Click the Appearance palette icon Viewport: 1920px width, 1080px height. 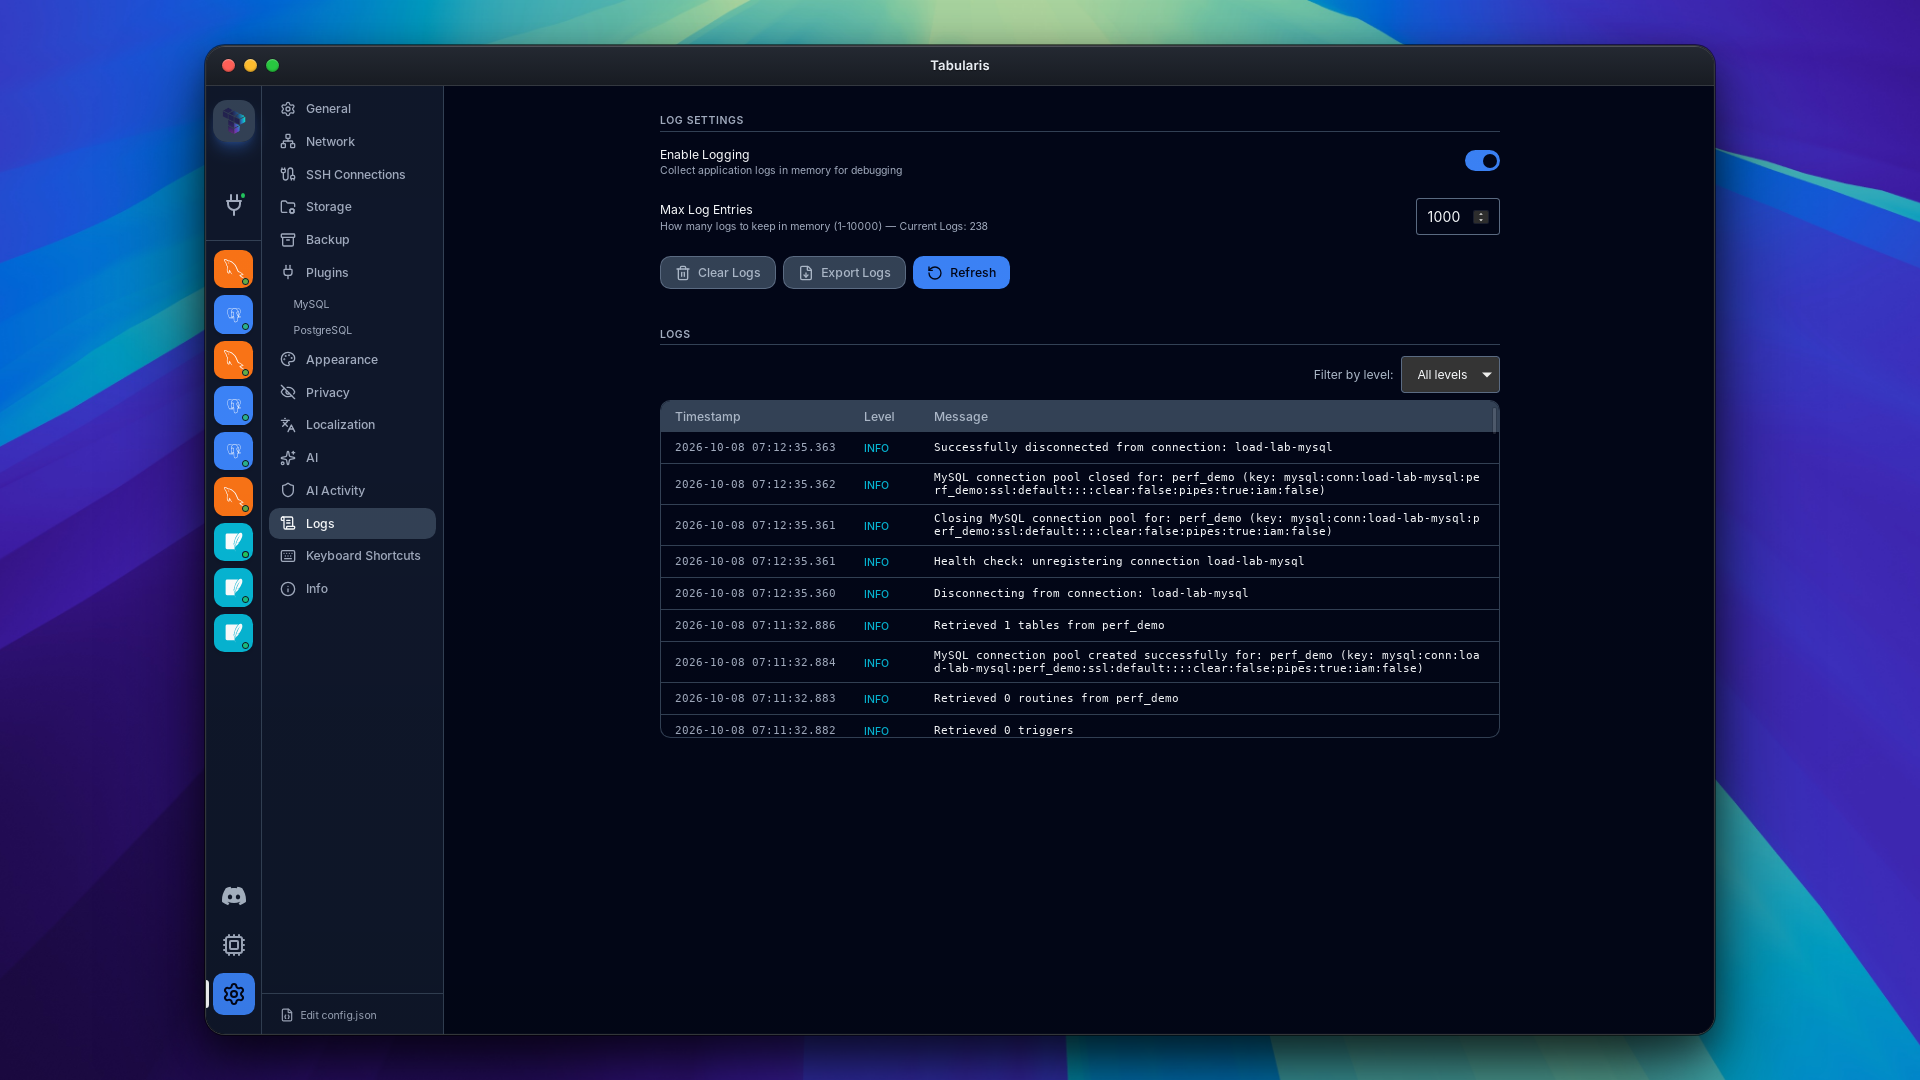288,360
